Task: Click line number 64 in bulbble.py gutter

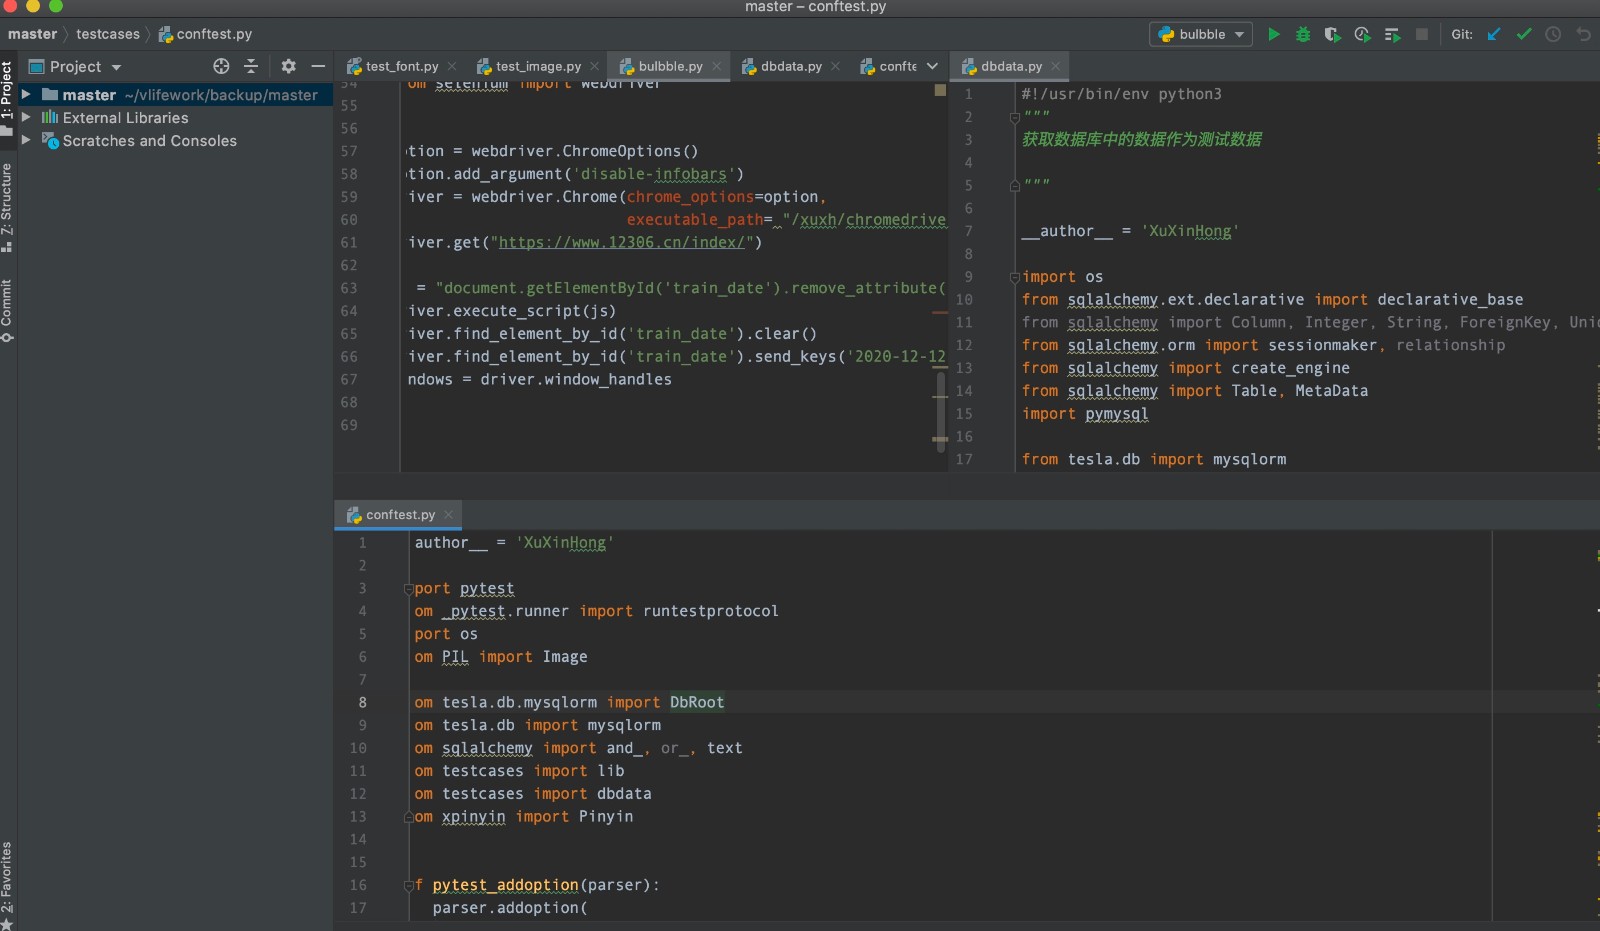Action: 349,311
